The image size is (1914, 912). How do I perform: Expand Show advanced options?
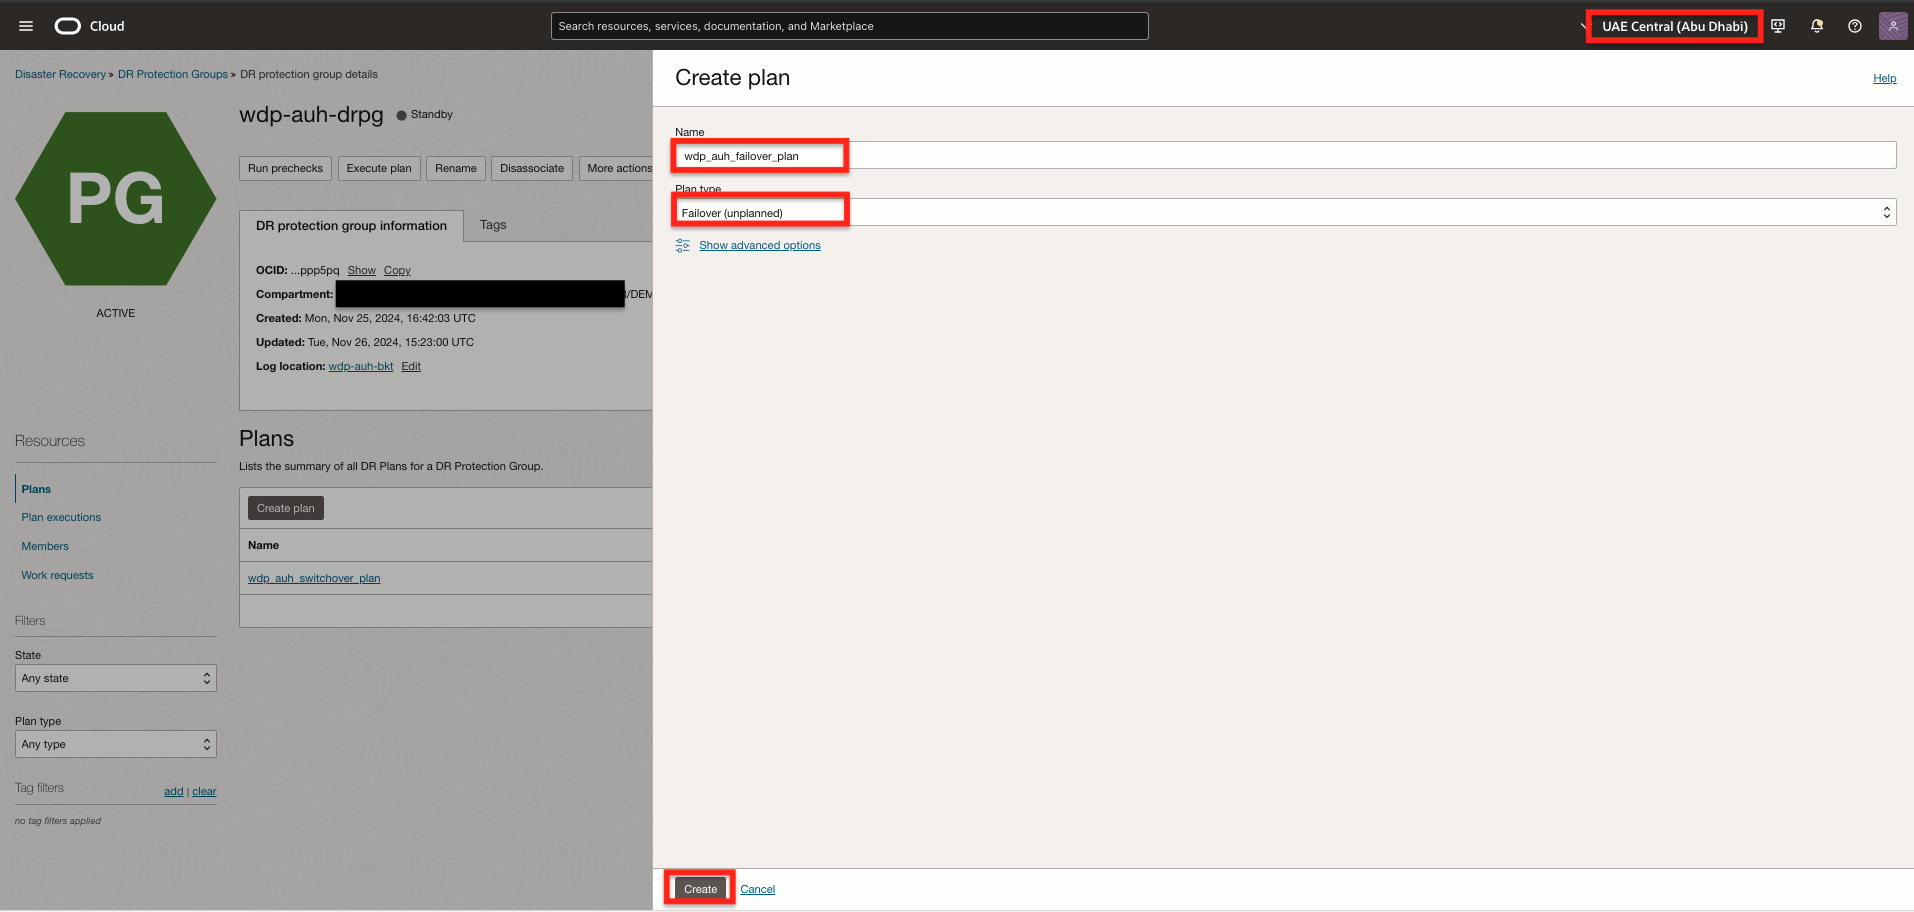click(760, 245)
